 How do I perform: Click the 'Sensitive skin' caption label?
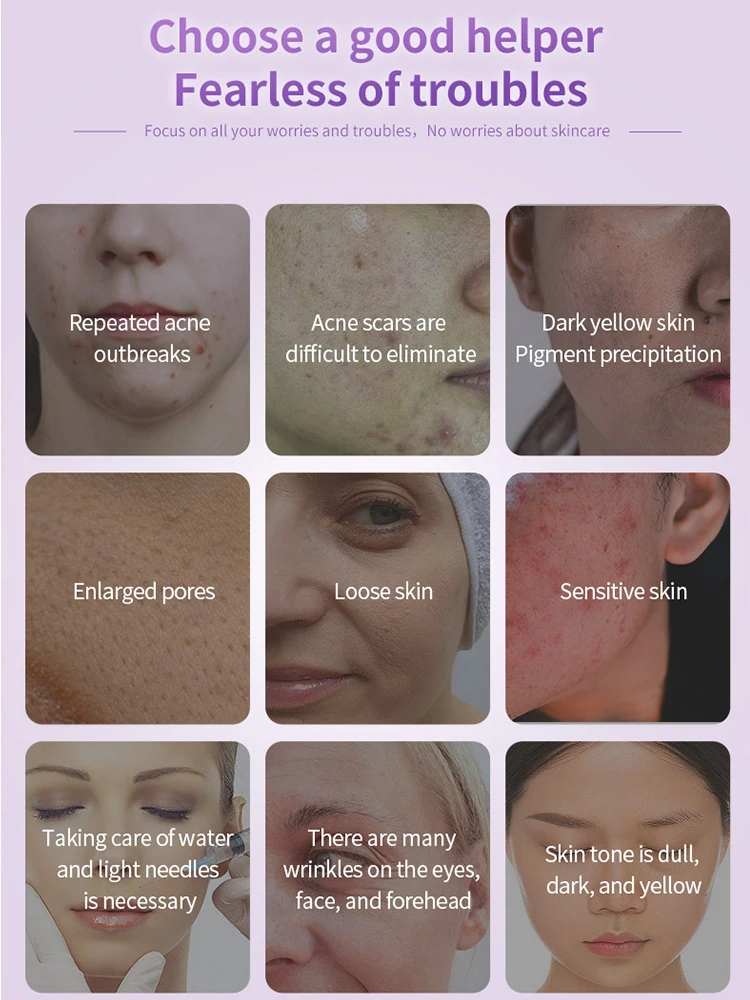[623, 591]
